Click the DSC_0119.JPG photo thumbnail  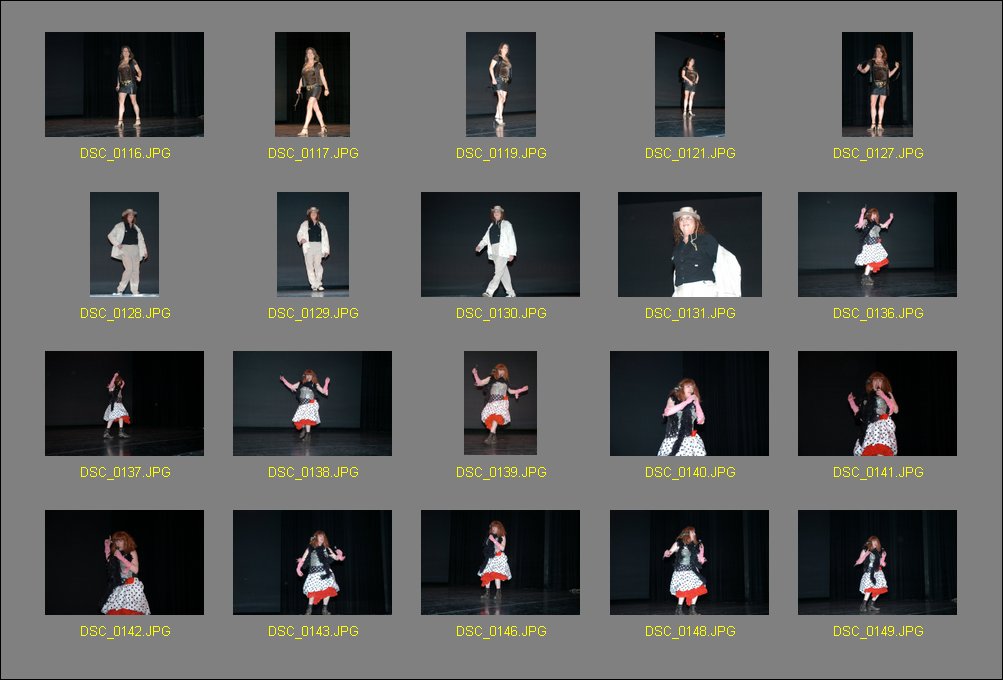point(501,84)
